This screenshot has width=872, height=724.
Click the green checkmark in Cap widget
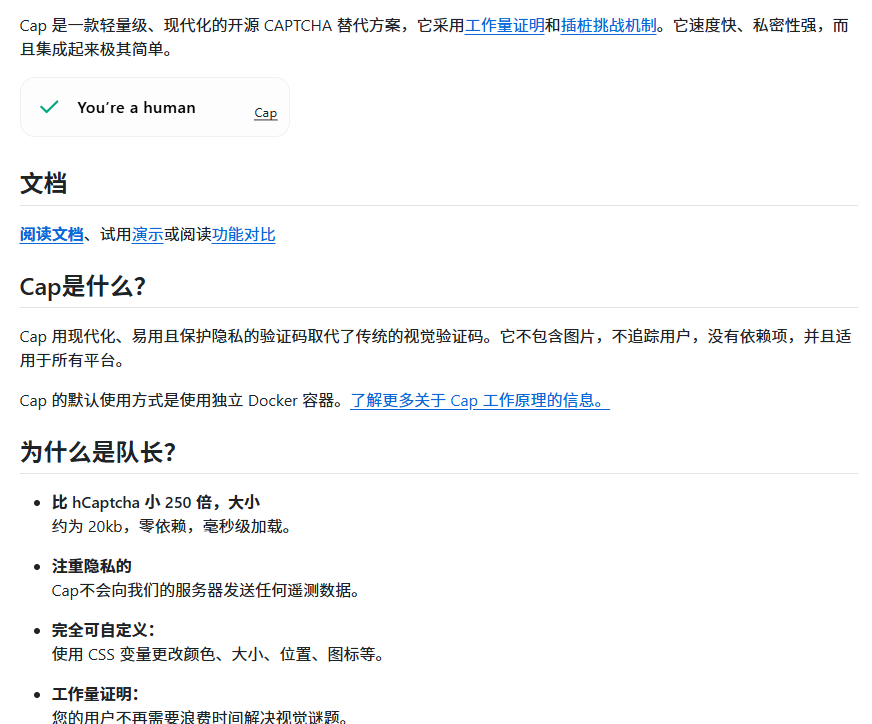pyautogui.click(x=49, y=107)
